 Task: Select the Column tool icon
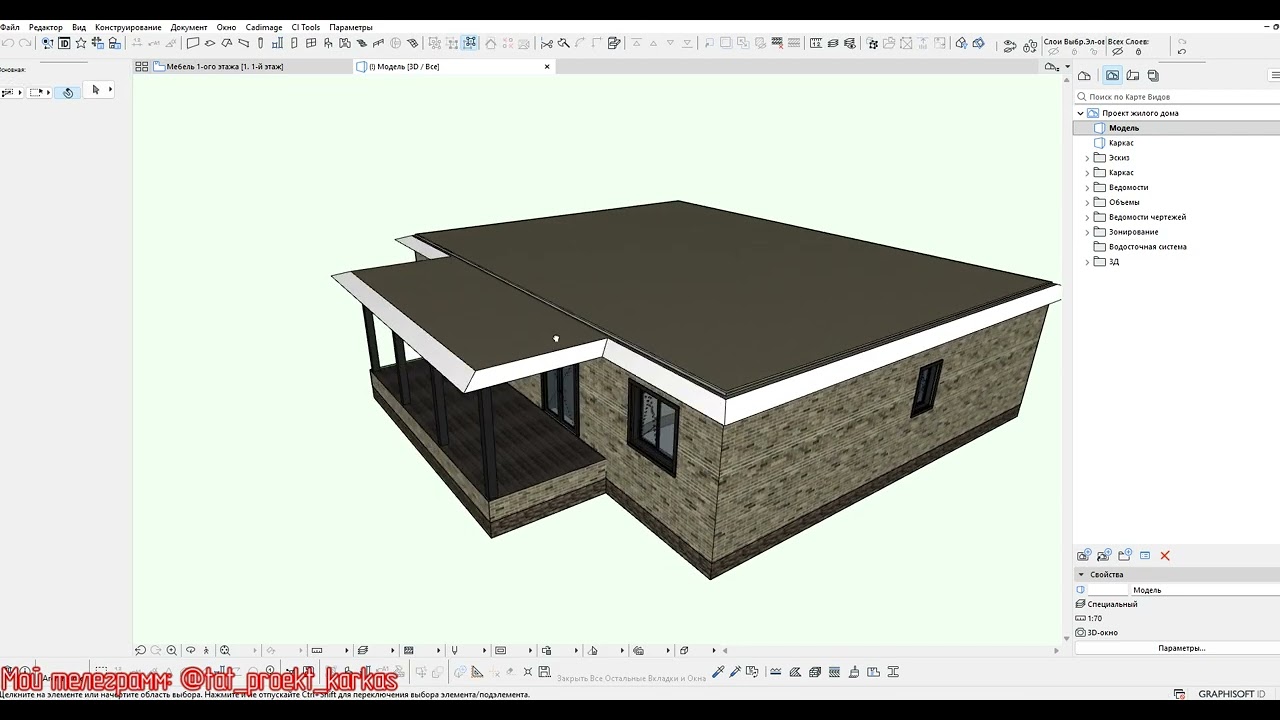(260, 43)
